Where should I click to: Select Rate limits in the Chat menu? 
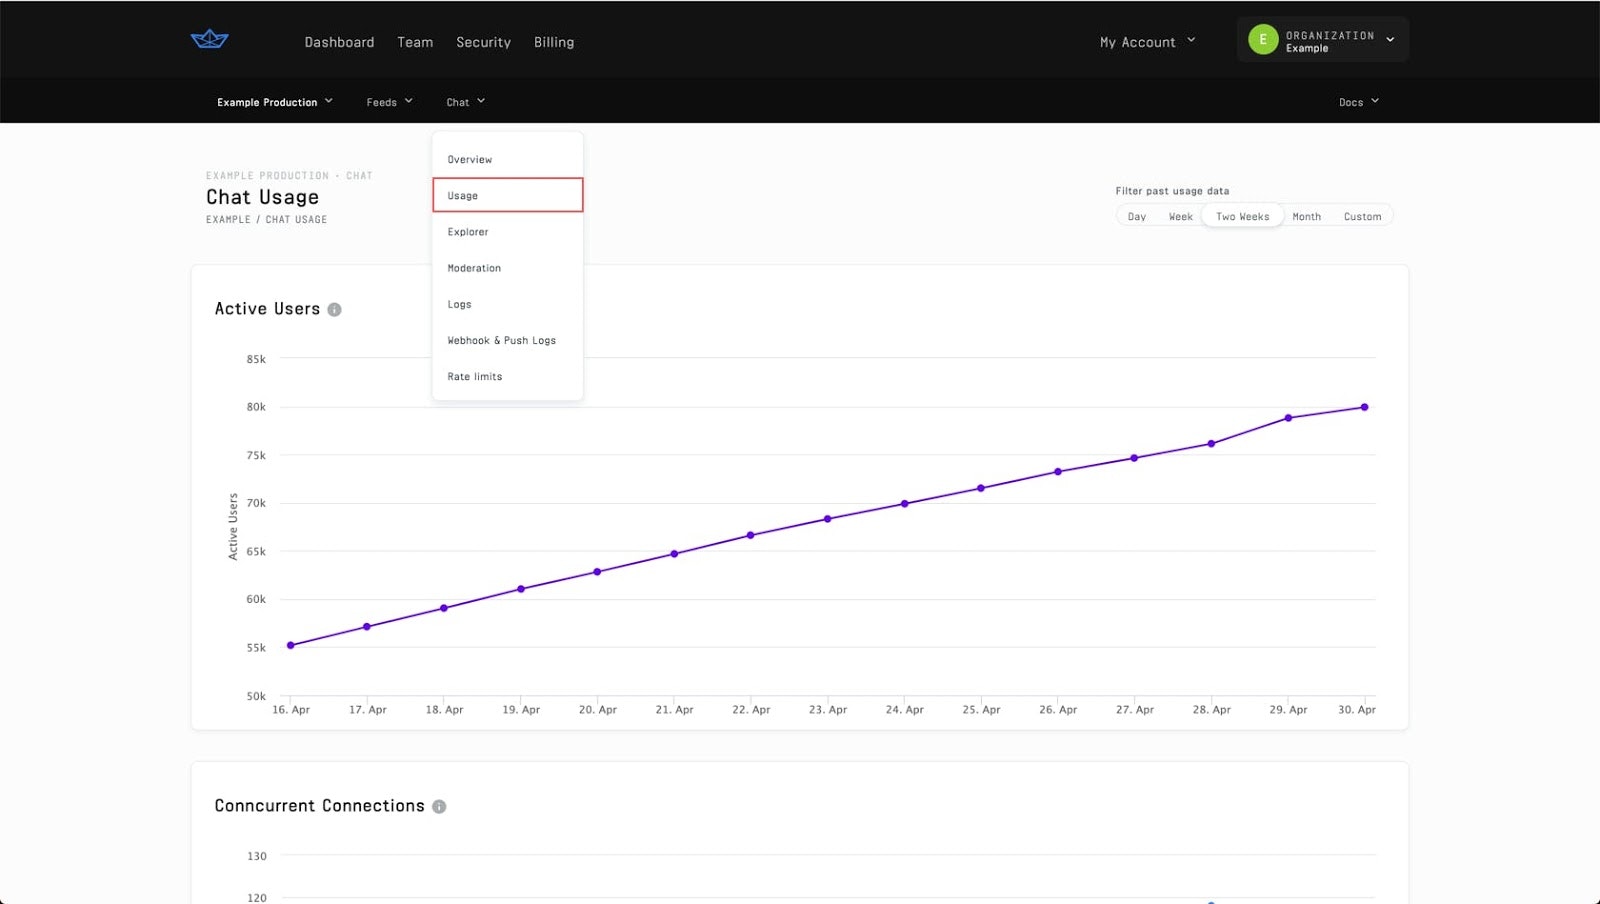tap(474, 376)
